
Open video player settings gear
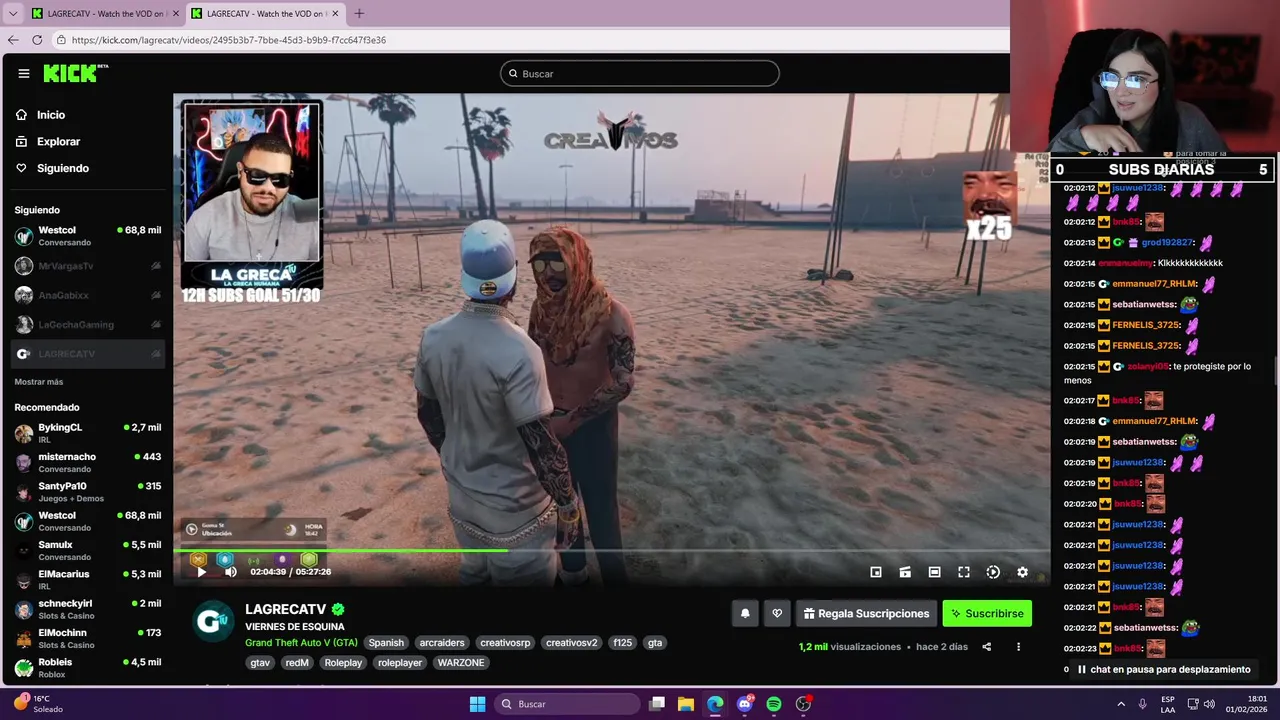[1022, 572]
